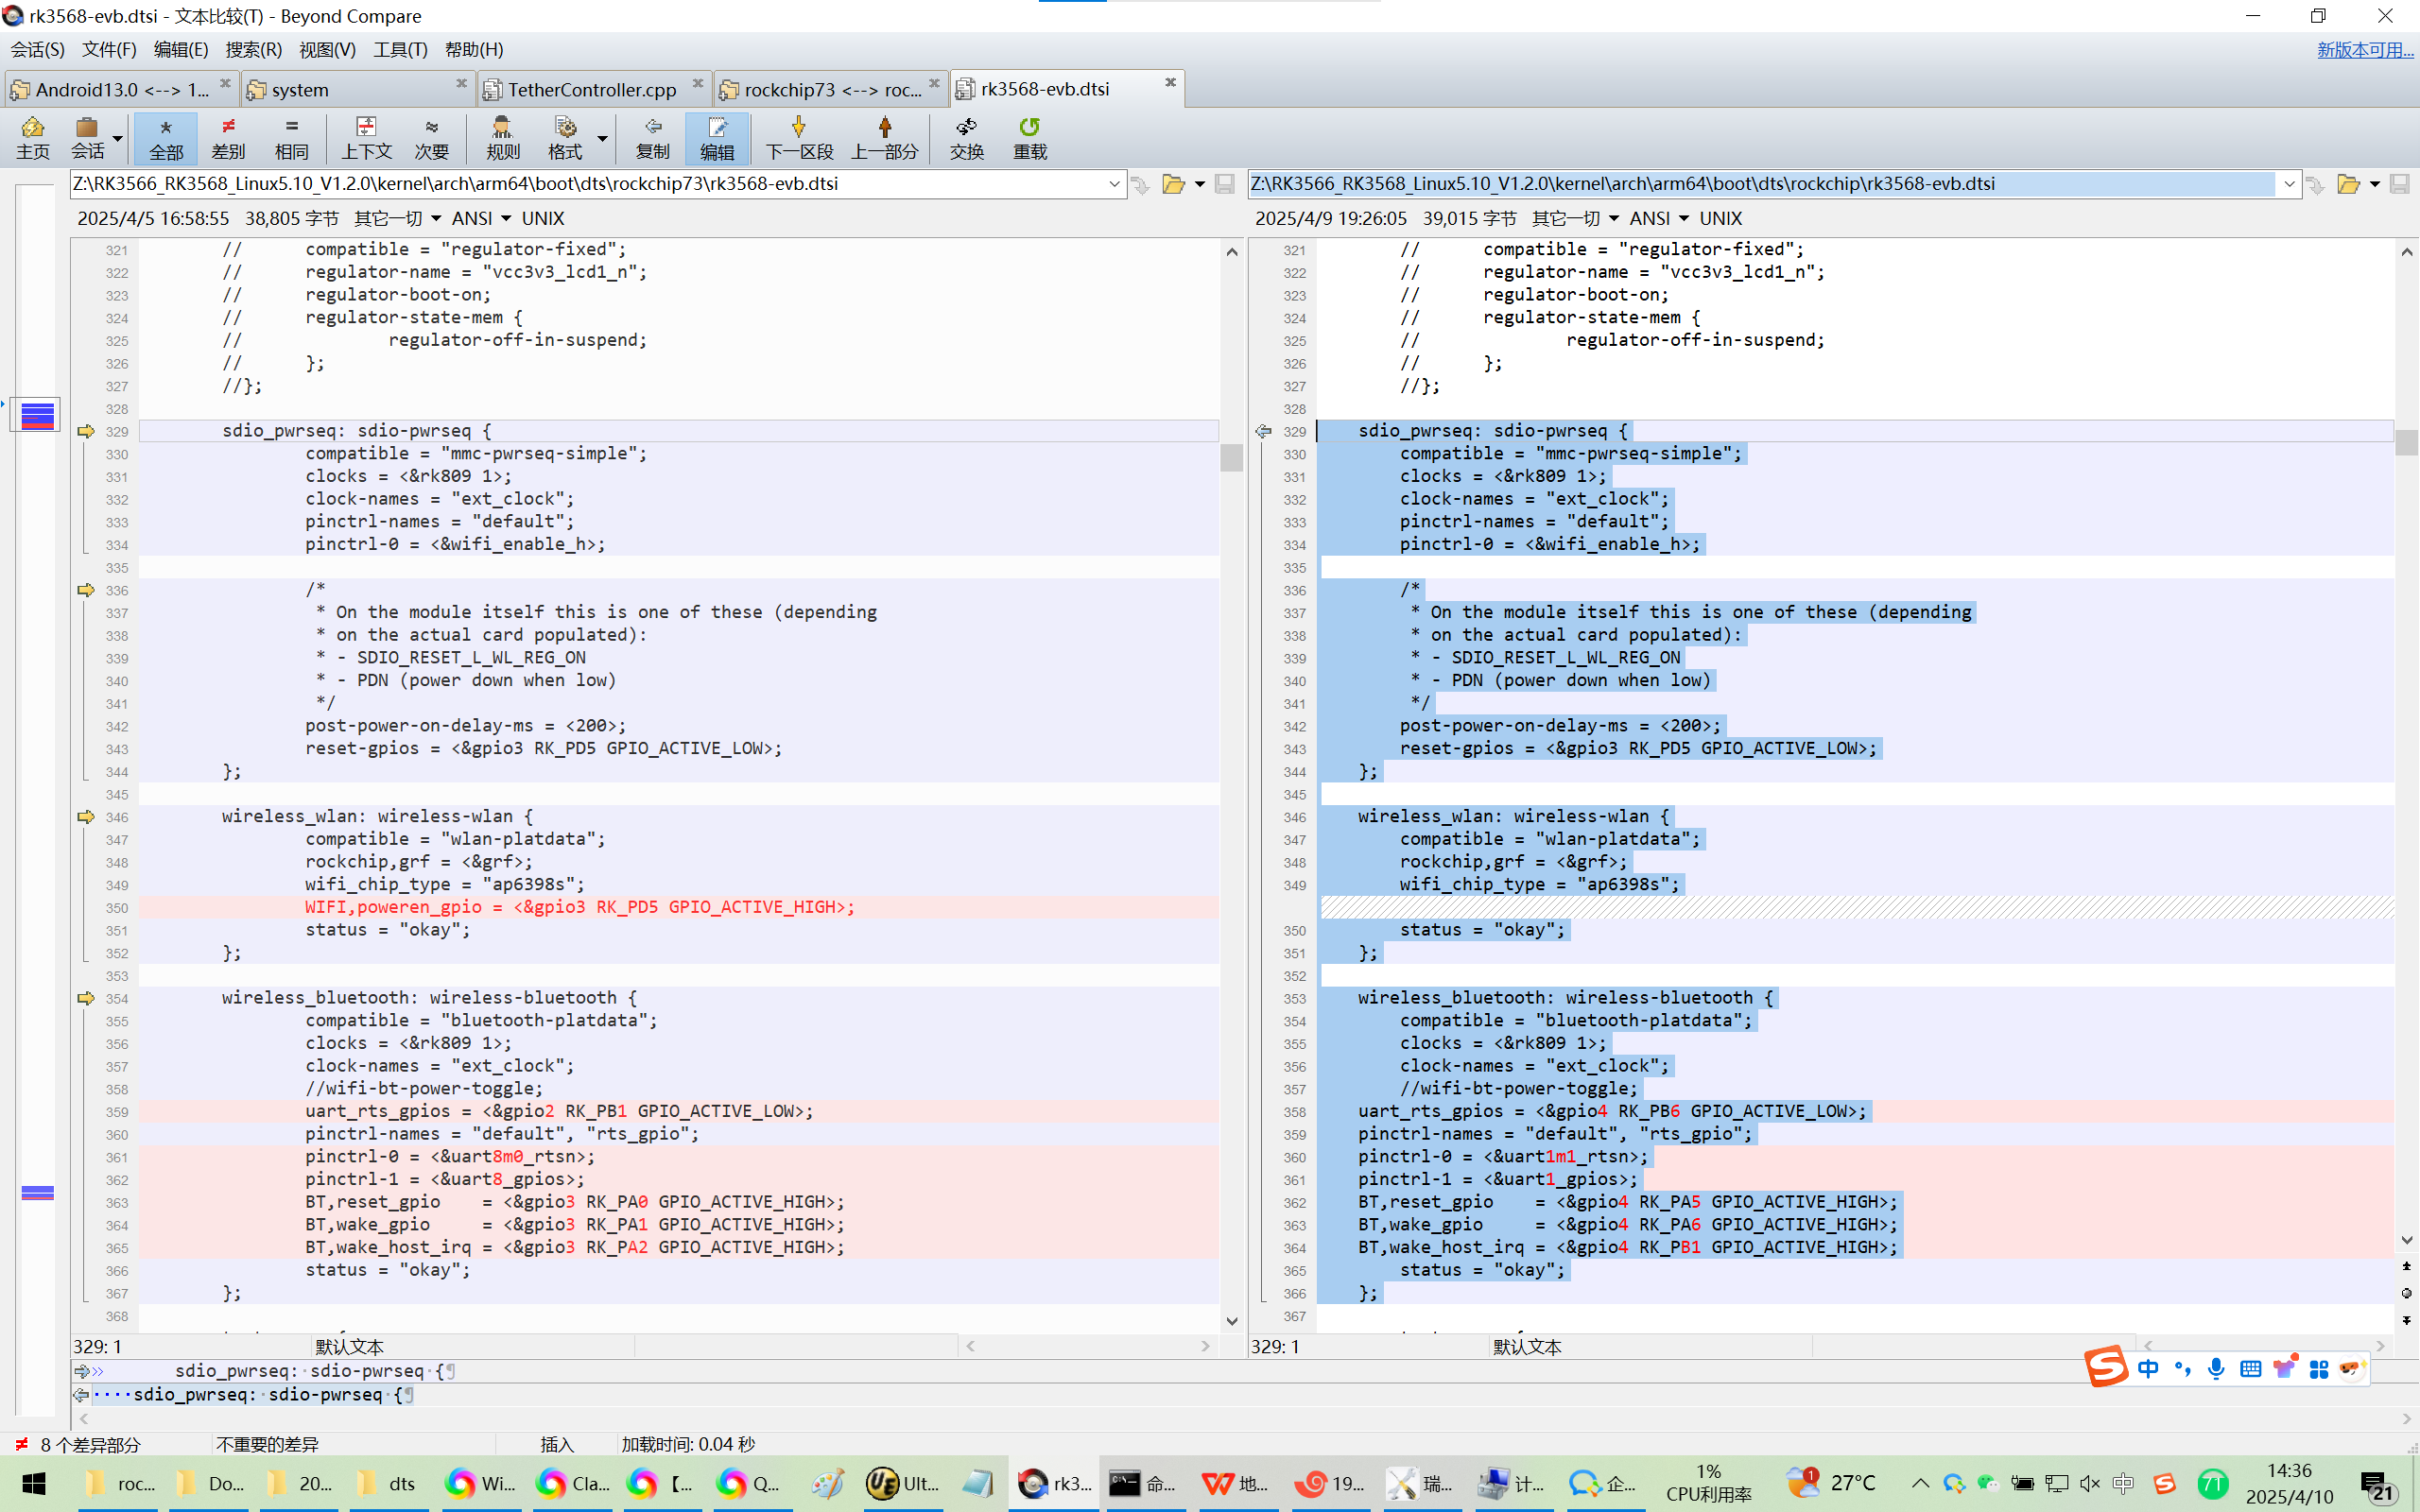
Task: Open the Format (格式) dropdown arrow
Action: point(603,138)
